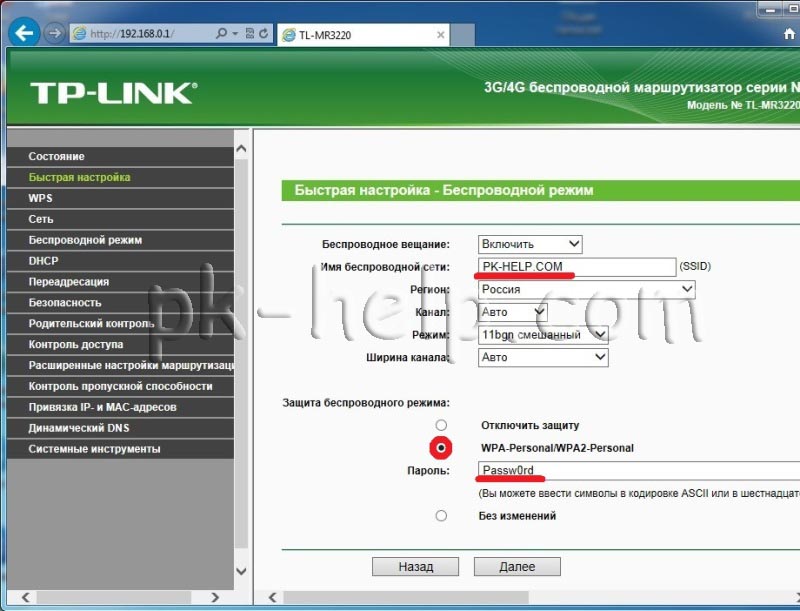Image resolution: width=800 pixels, height=611 pixels.
Task: Click the Быстрая настройка - Беспроводной режим heading
Action: click(444, 190)
